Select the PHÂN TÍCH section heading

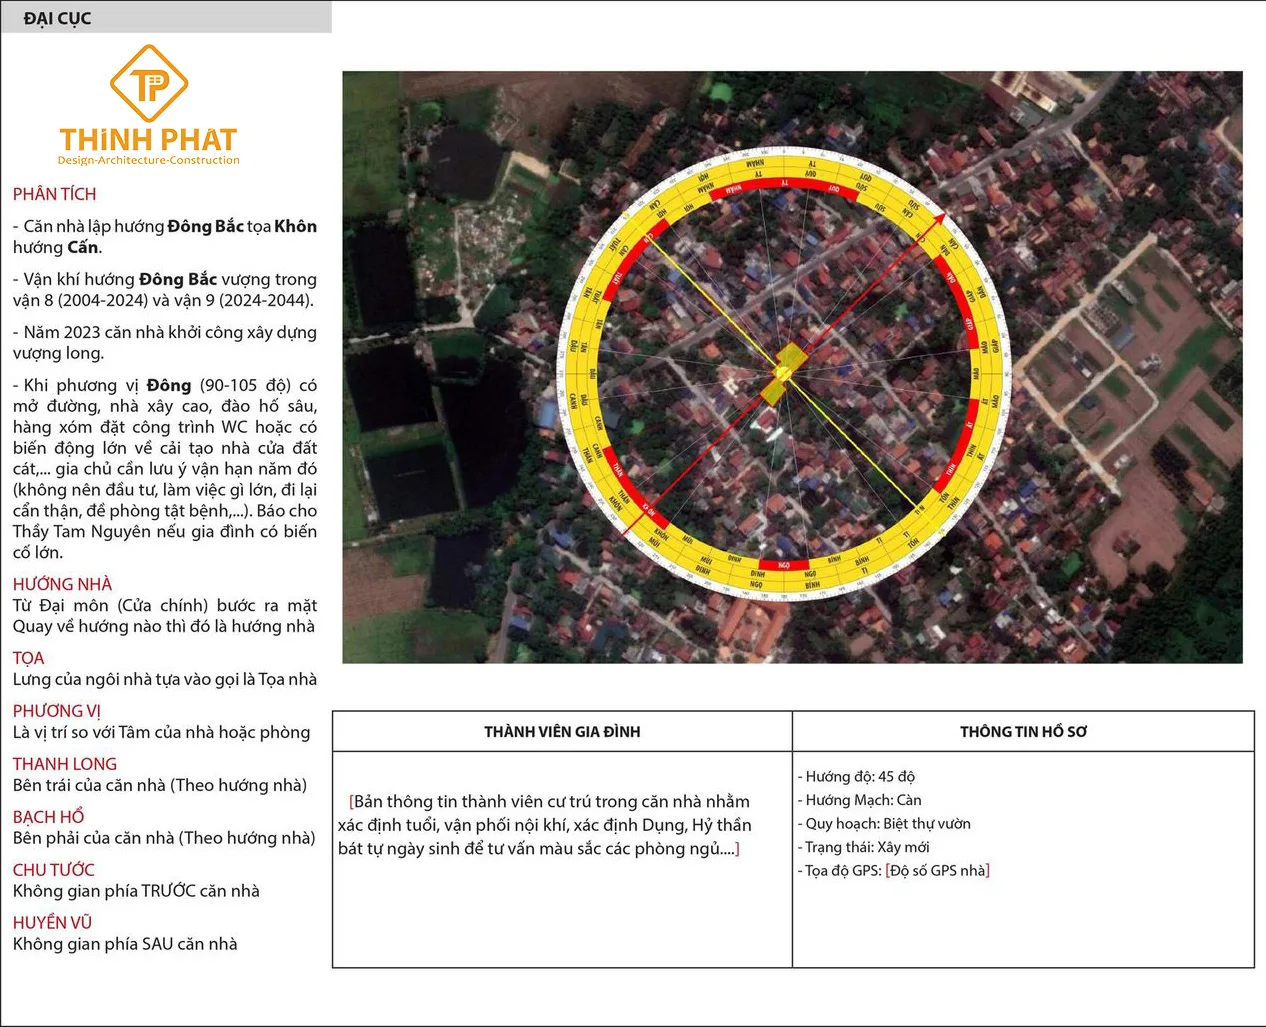click(55, 194)
